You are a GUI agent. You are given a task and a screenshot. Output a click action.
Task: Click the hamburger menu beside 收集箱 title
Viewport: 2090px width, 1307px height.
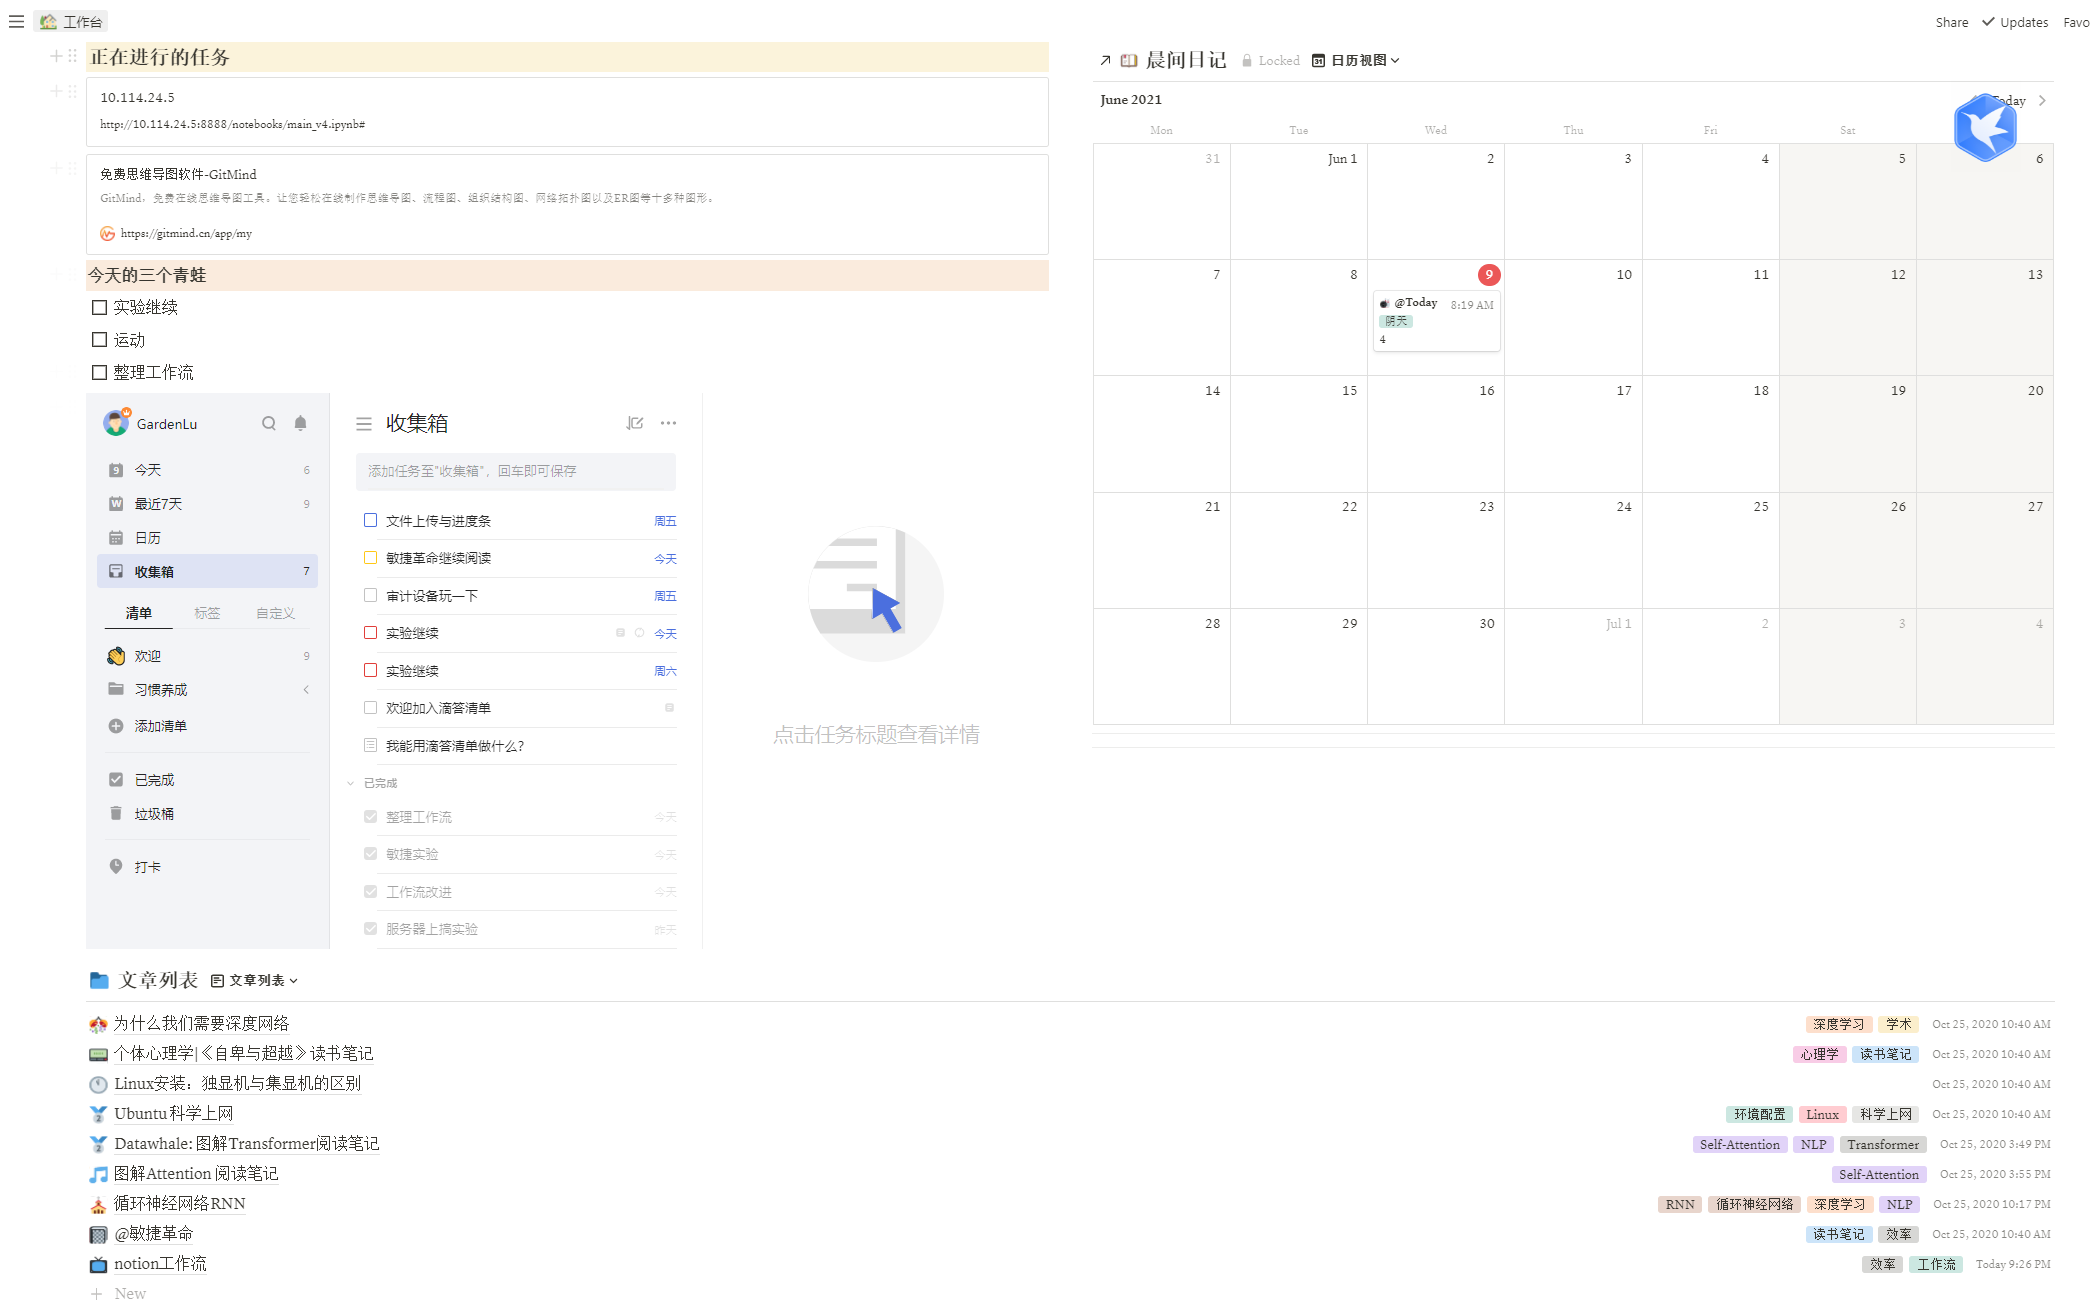pos(364,423)
